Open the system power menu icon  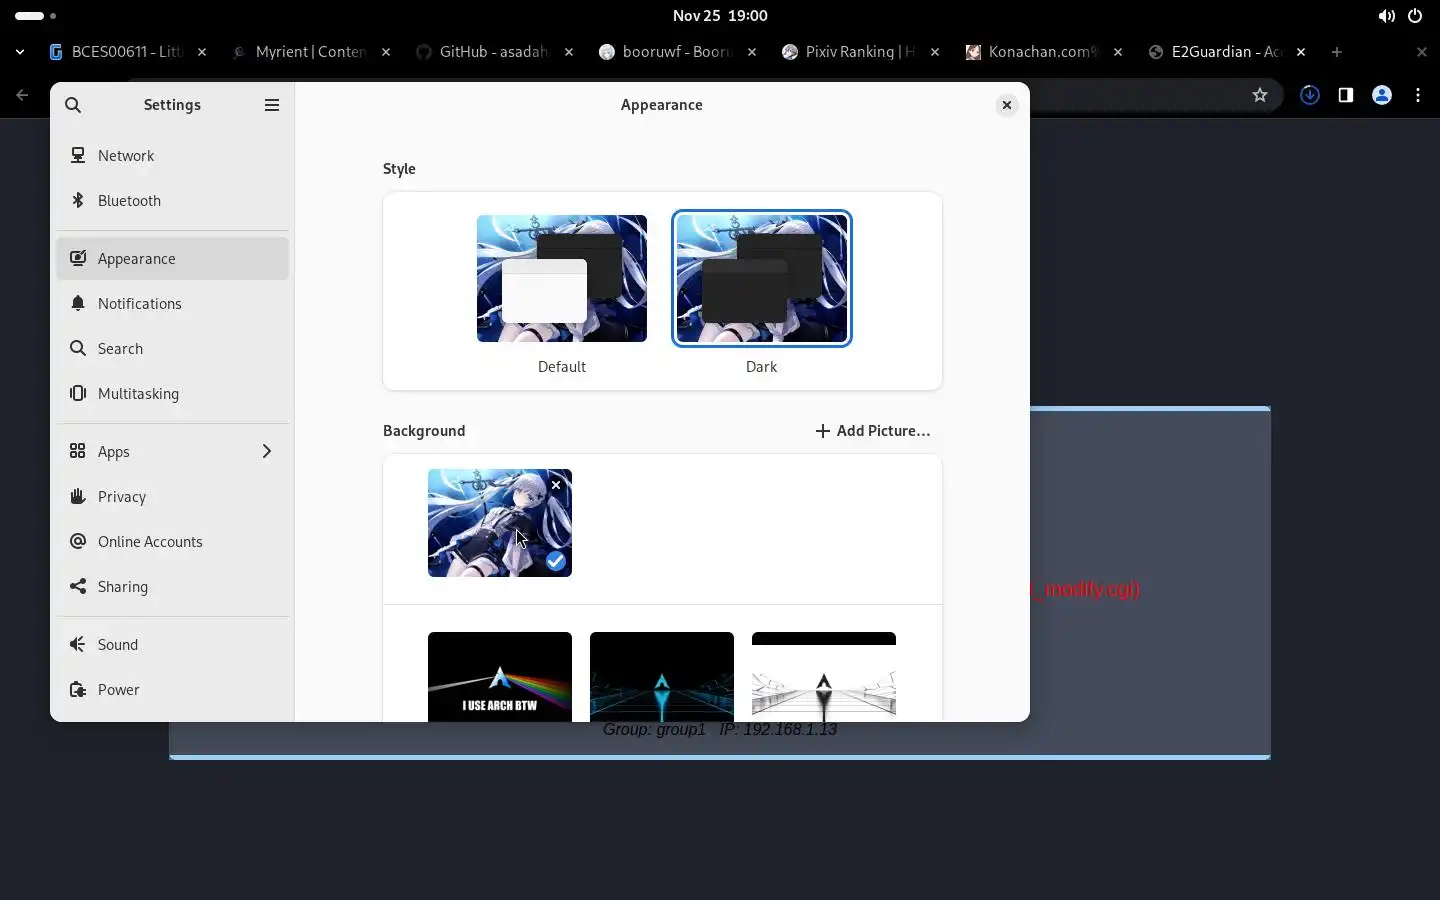click(x=1415, y=16)
